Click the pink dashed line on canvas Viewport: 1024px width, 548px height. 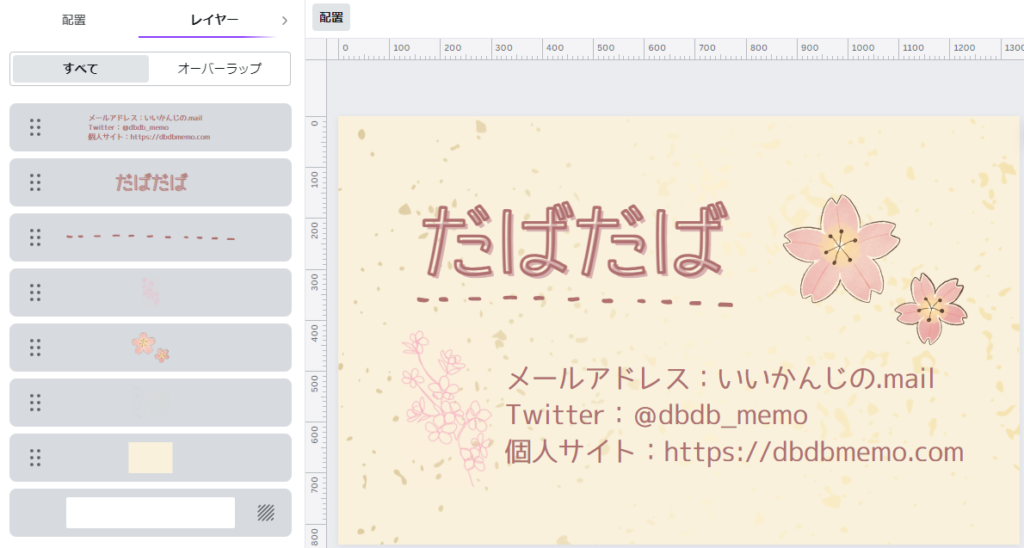(x=574, y=300)
